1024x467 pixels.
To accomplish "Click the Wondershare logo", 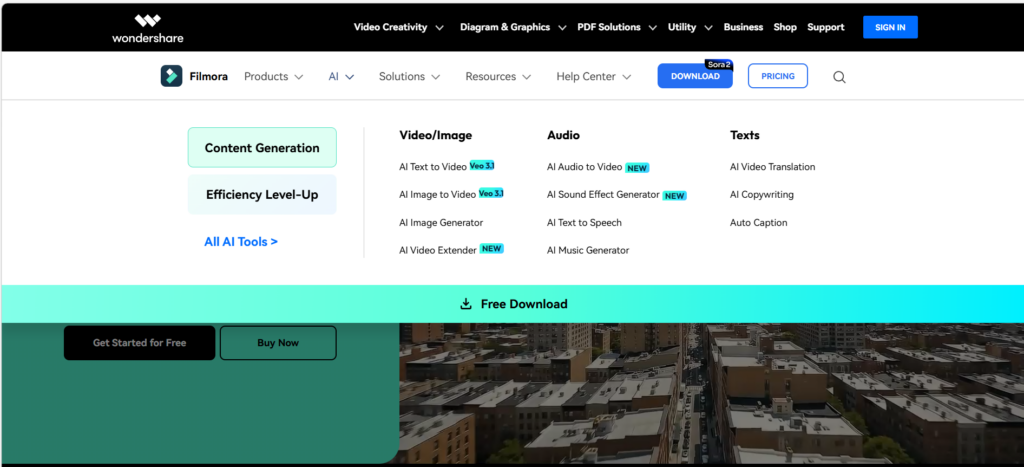I will click(x=147, y=27).
